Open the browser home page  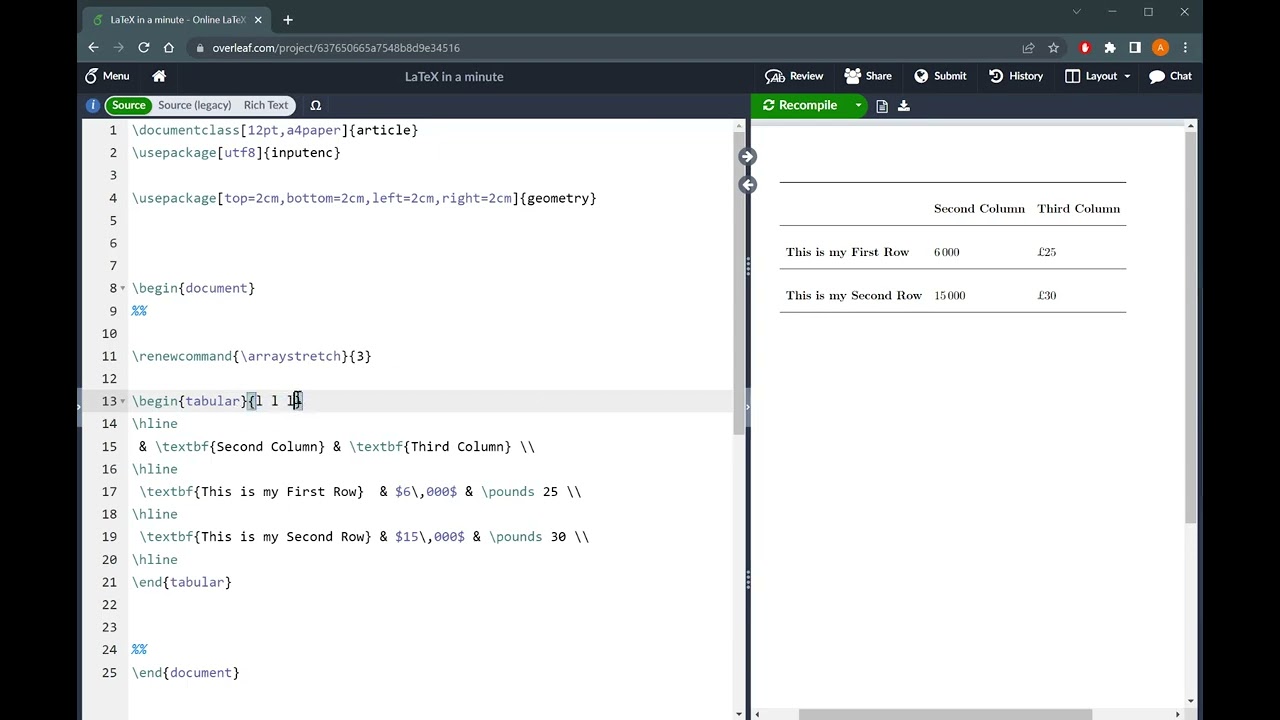pos(168,47)
